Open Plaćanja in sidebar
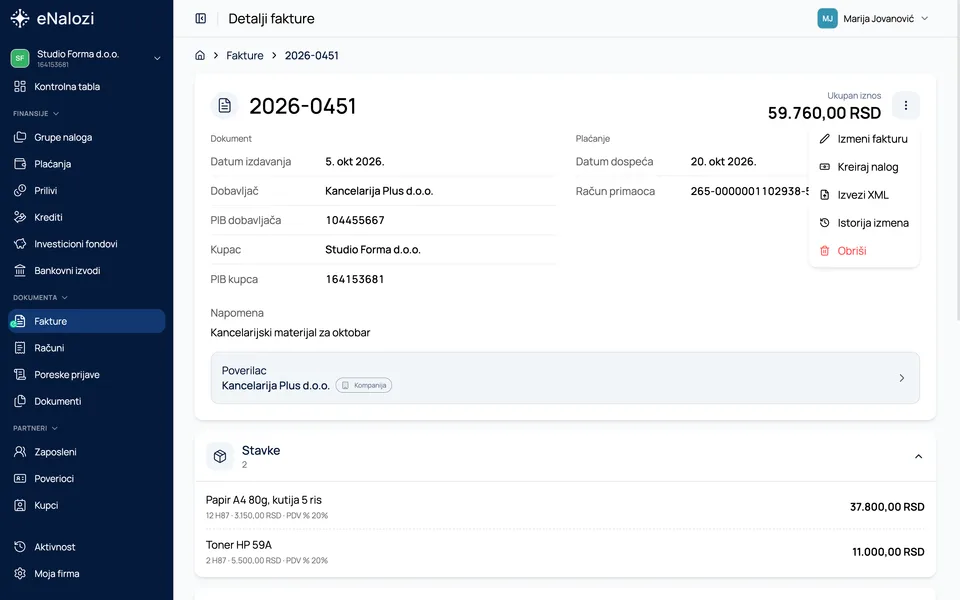Viewport: 960px width, 600px height. (86, 164)
